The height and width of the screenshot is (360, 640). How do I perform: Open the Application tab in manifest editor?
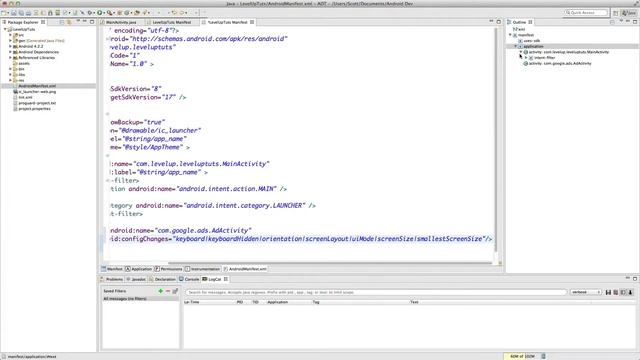139,269
